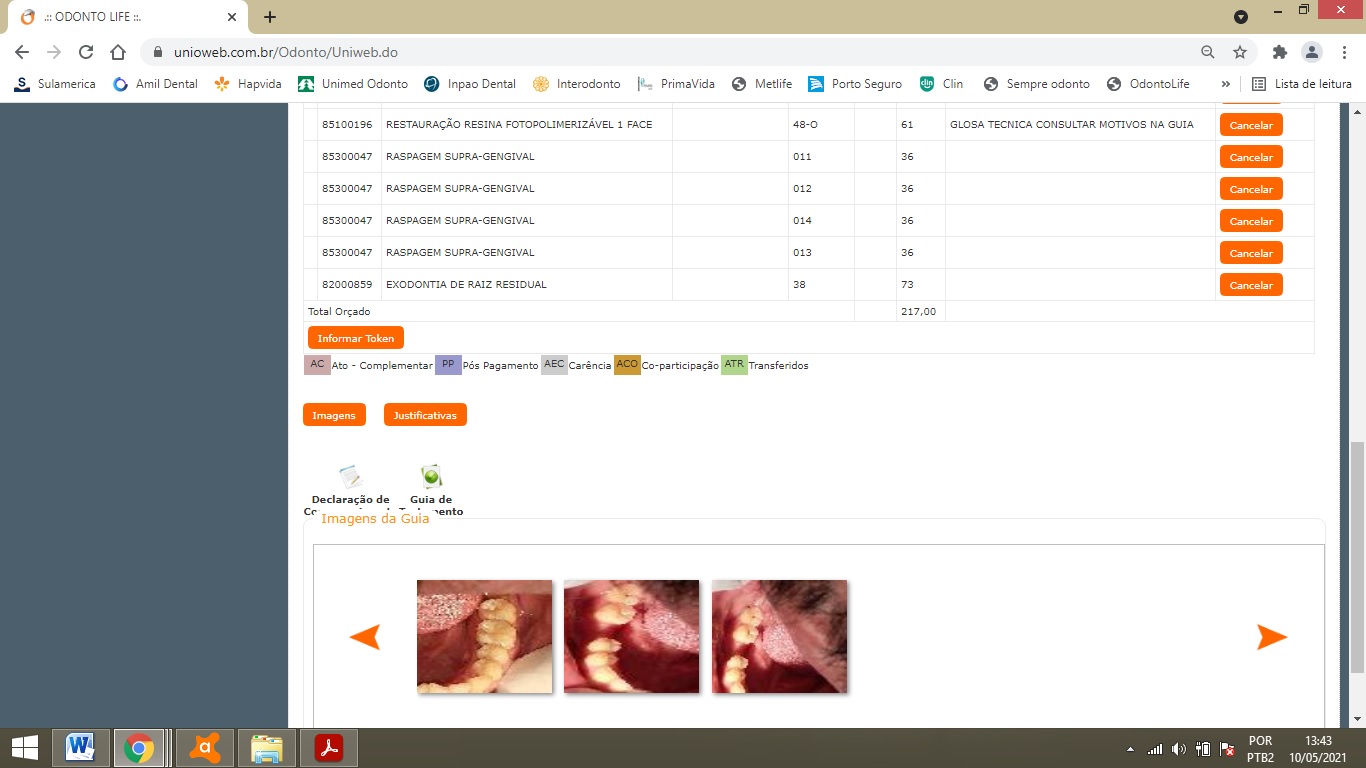Click GLOSA TECNICA CONSULTAR MOTIVOS NA GUIA
Screen dimensions: 1366x768
coord(1072,125)
